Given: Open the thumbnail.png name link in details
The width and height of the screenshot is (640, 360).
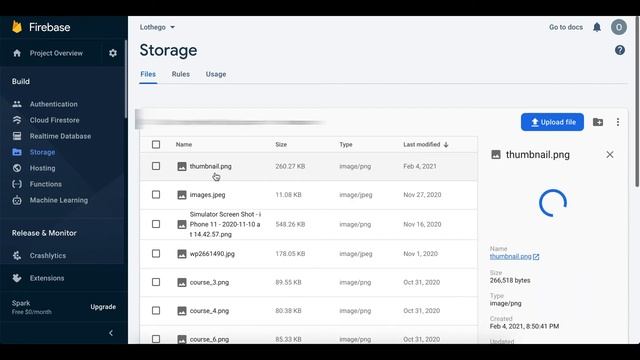Looking at the screenshot, I should pyautogui.click(x=511, y=257).
